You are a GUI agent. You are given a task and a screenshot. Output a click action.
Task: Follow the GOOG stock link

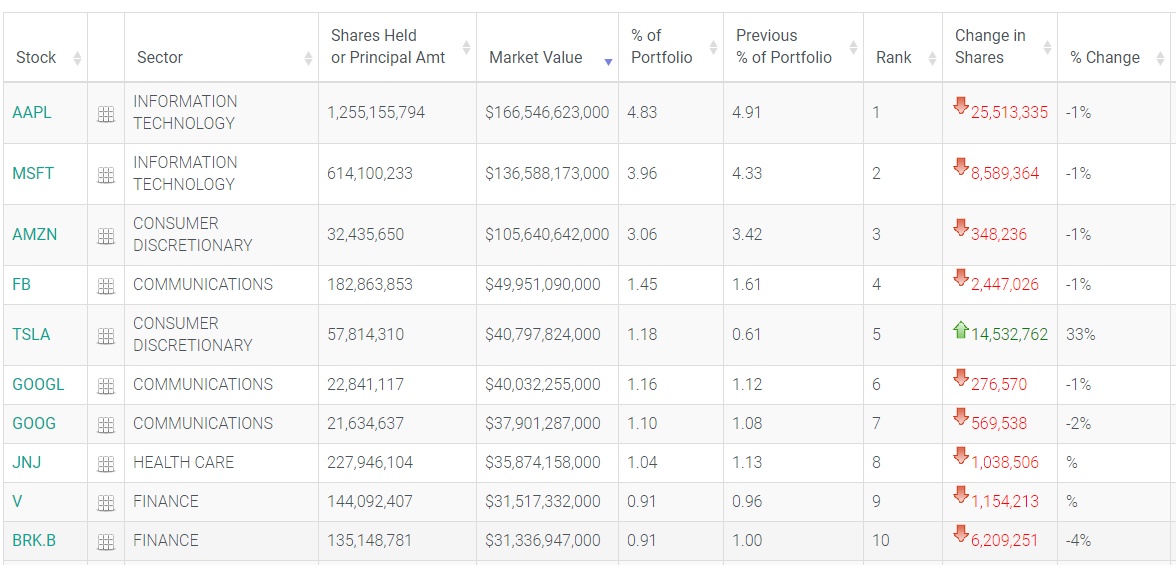(34, 424)
